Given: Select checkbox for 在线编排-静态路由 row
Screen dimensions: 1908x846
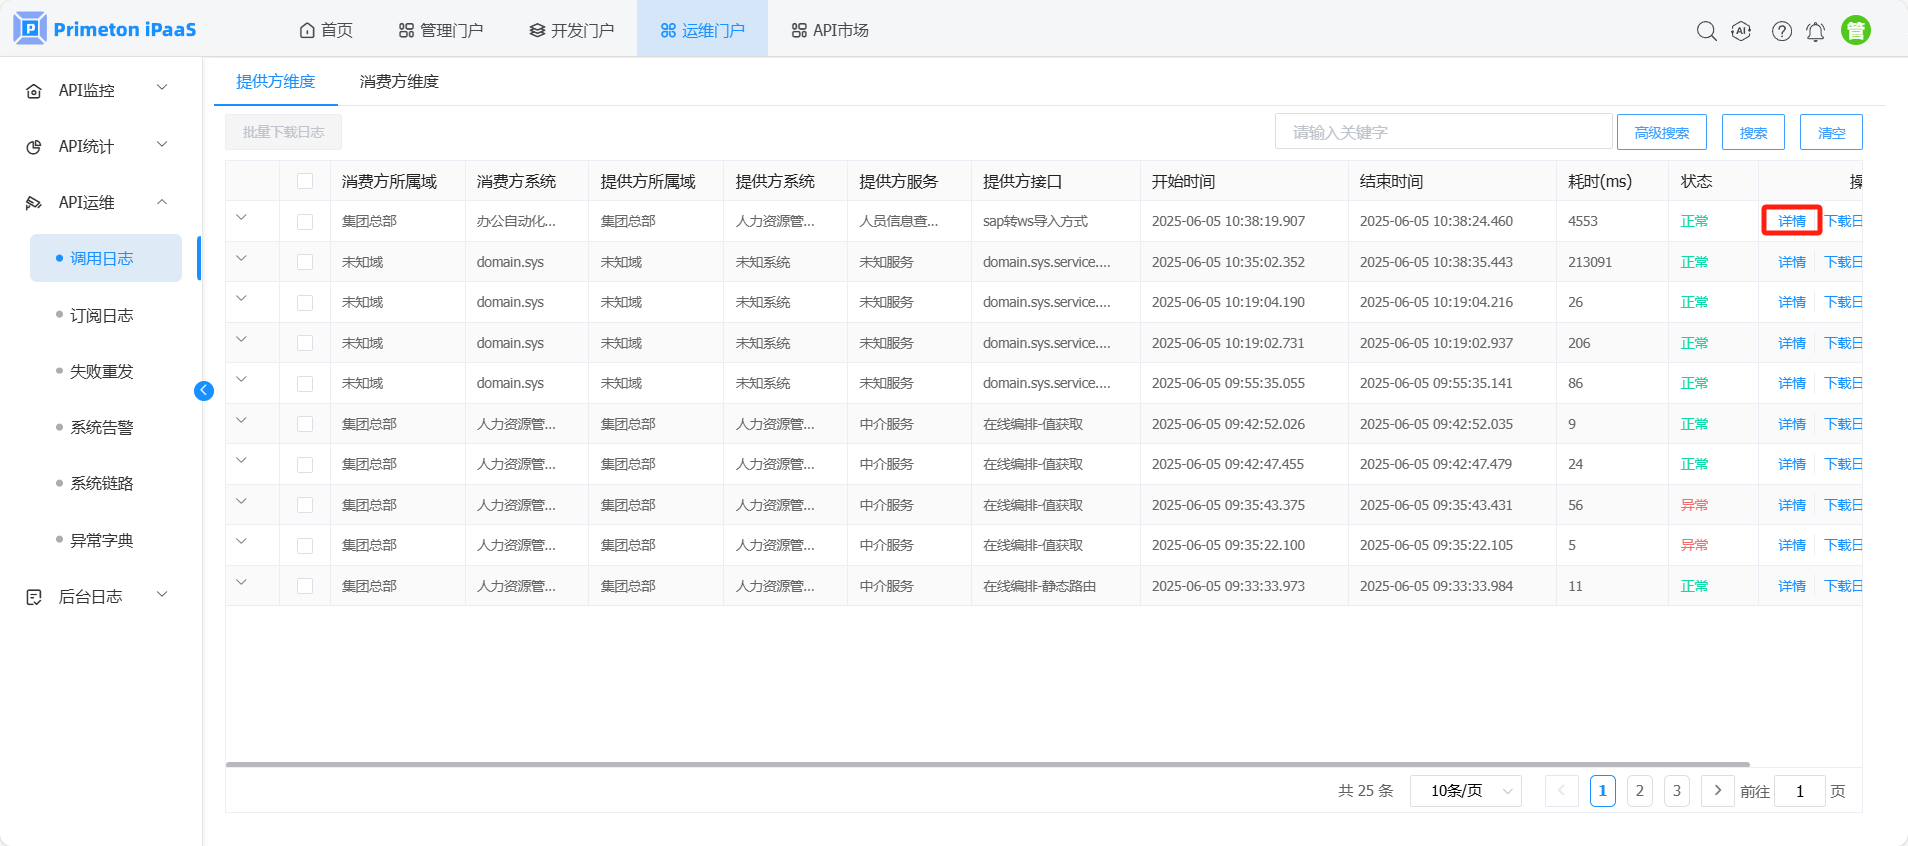Looking at the screenshot, I should [305, 586].
